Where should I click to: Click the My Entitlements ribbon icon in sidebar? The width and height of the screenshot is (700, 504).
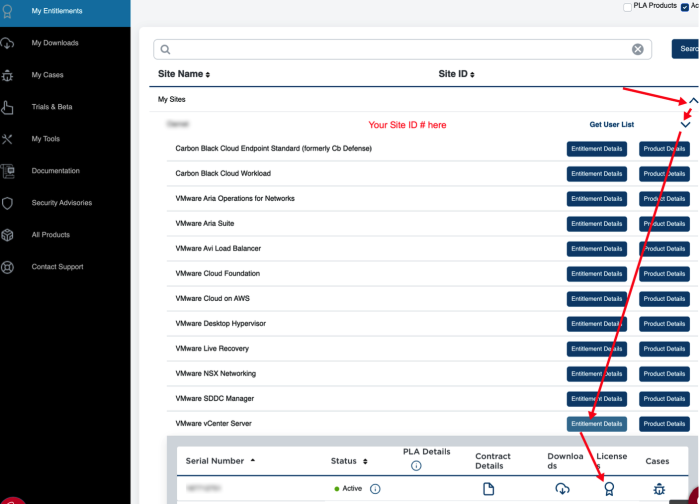pos(7,11)
